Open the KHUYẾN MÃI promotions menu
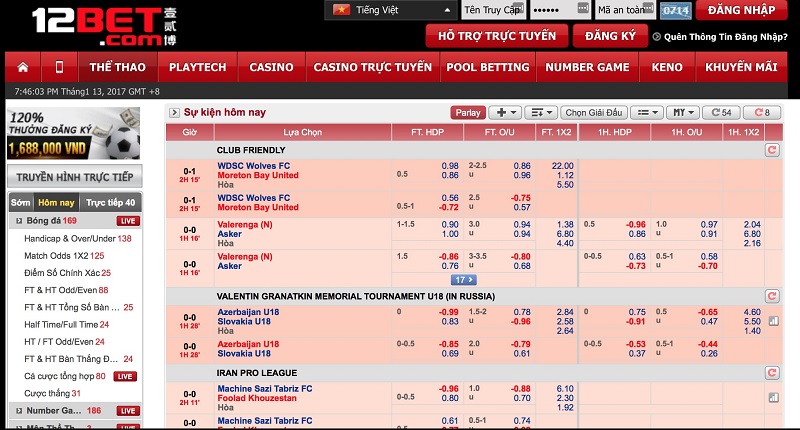800x430 pixels. coord(741,67)
